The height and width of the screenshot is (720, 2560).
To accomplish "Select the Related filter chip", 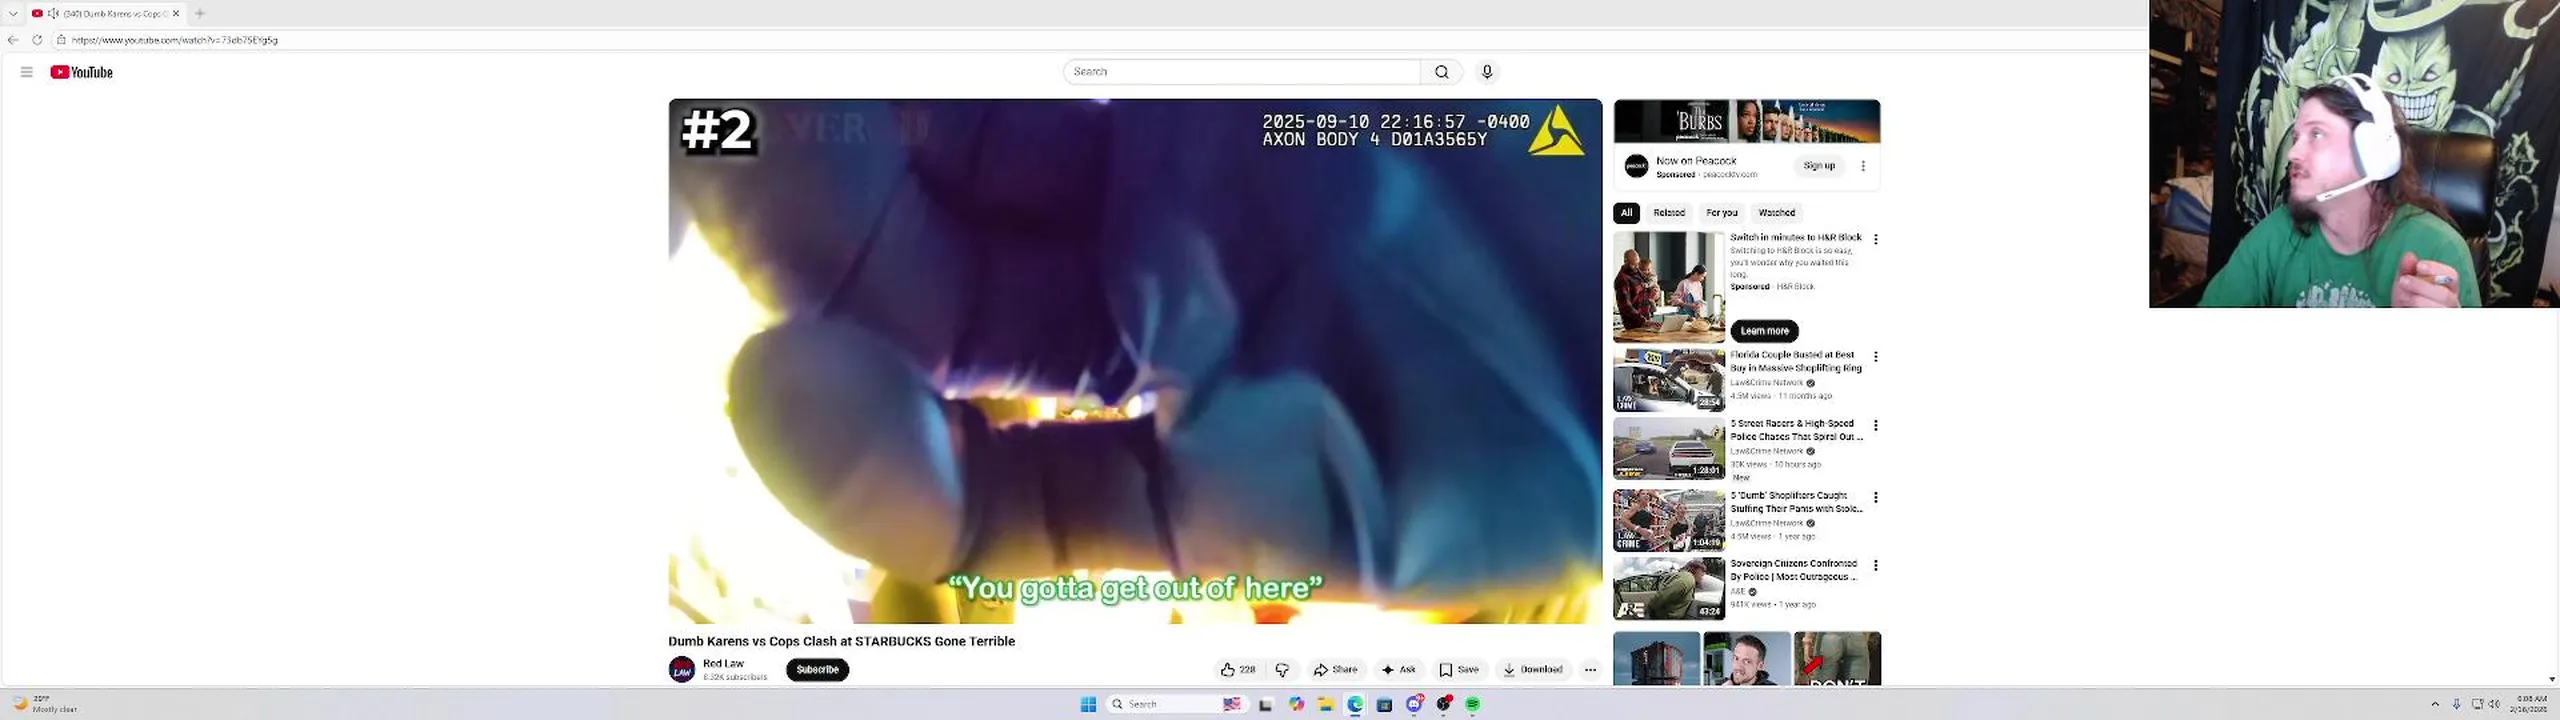I will [1669, 213].
